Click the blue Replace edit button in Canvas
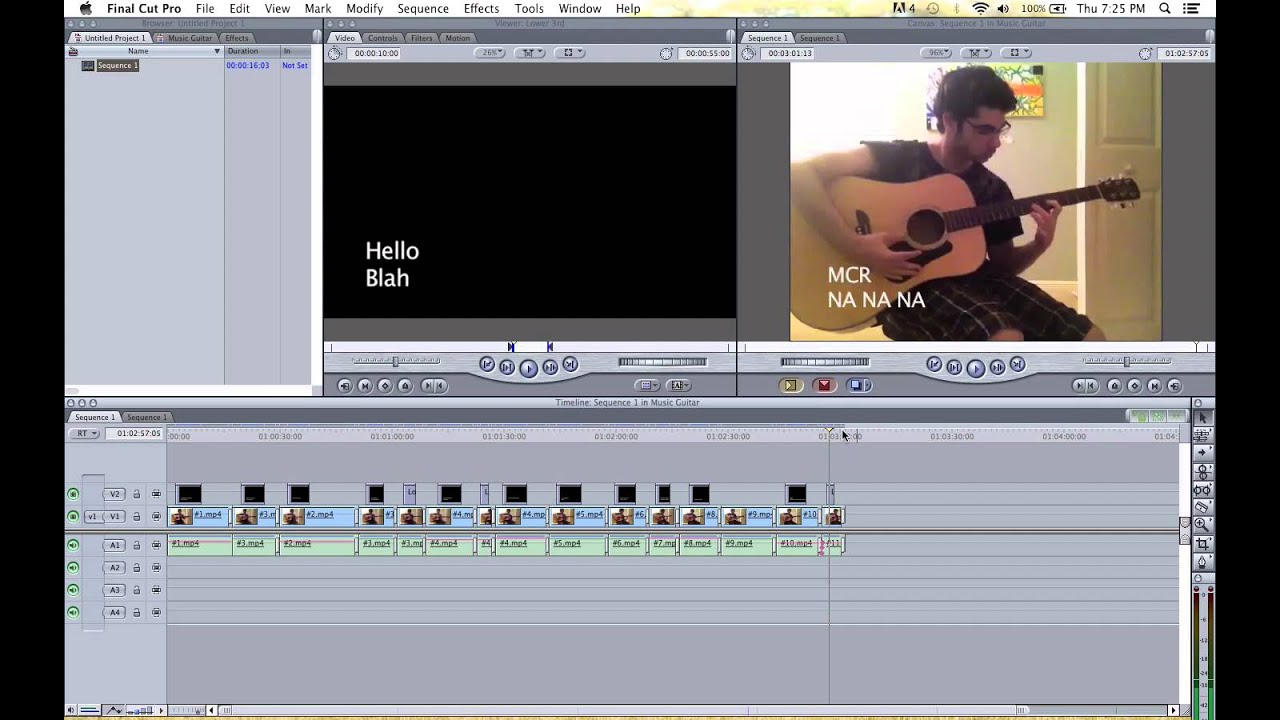 (858, 385)
